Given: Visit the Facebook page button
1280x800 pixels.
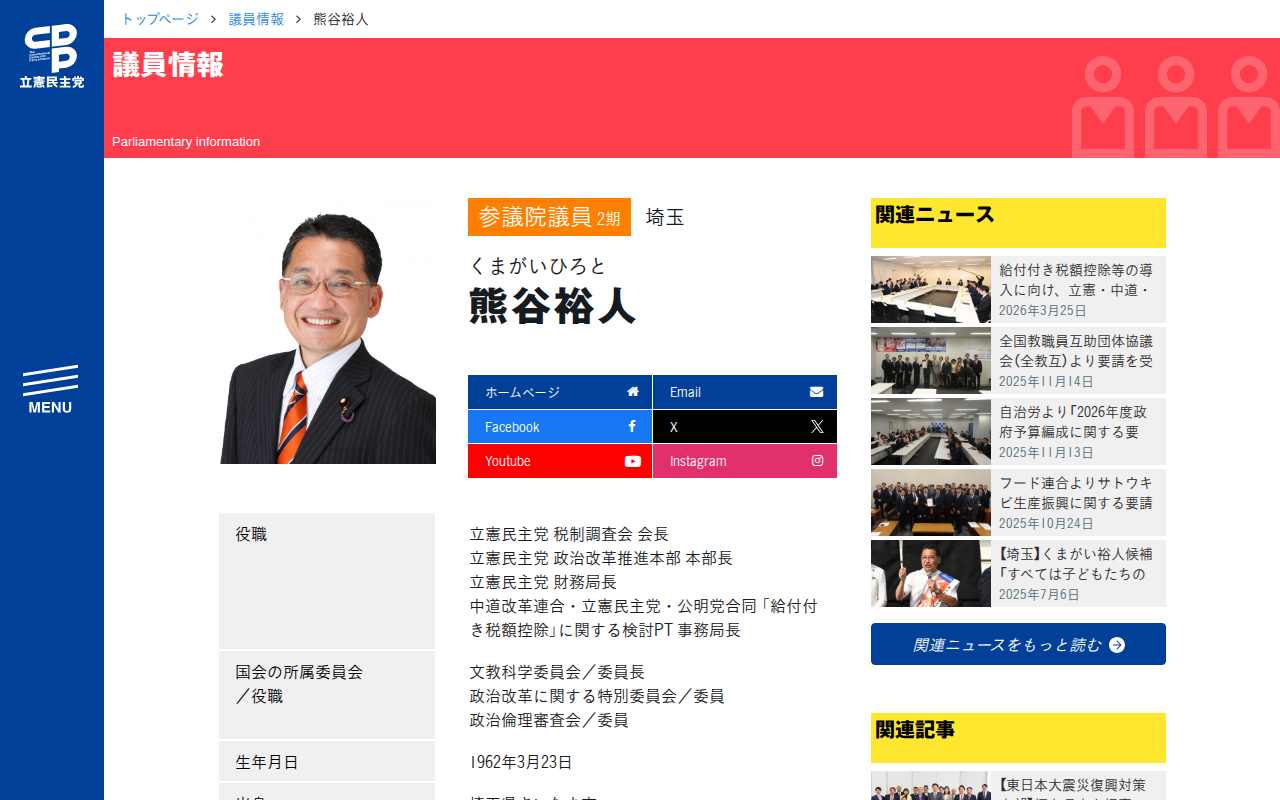Looking at the screenshot, I should pyautogui.click(x=560, y=426).
